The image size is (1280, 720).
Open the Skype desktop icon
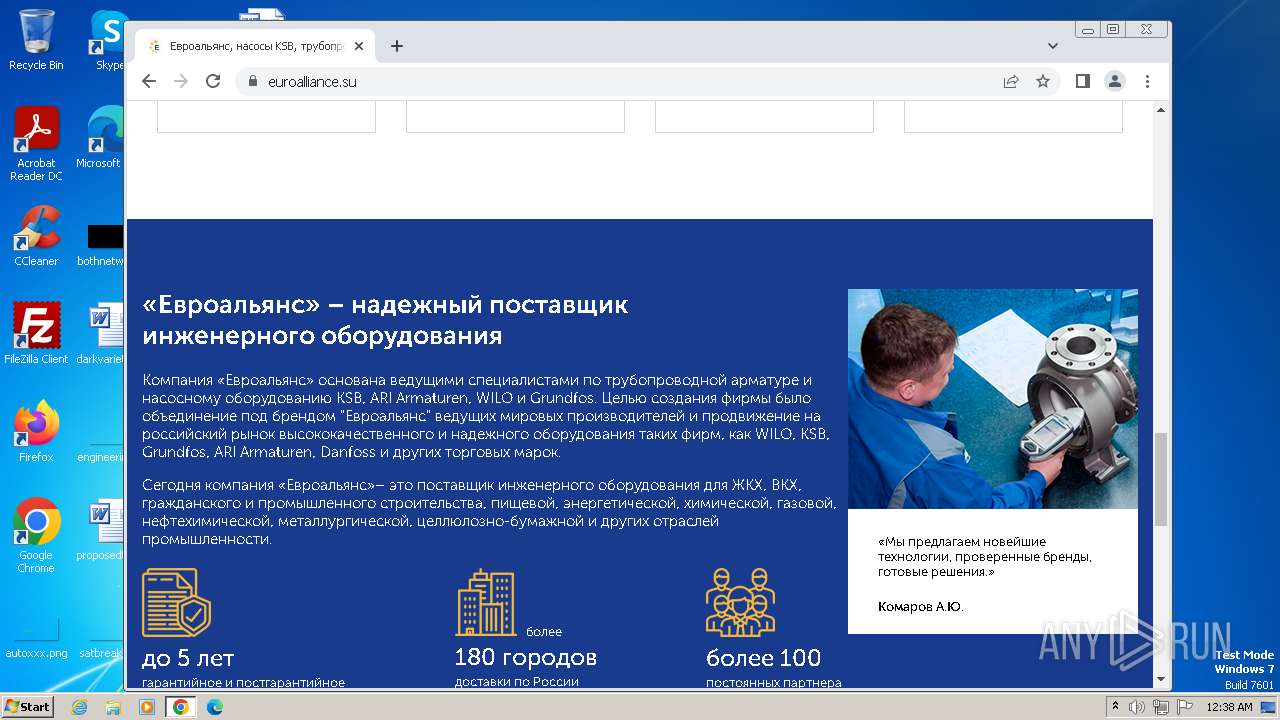tap(108, 40)
